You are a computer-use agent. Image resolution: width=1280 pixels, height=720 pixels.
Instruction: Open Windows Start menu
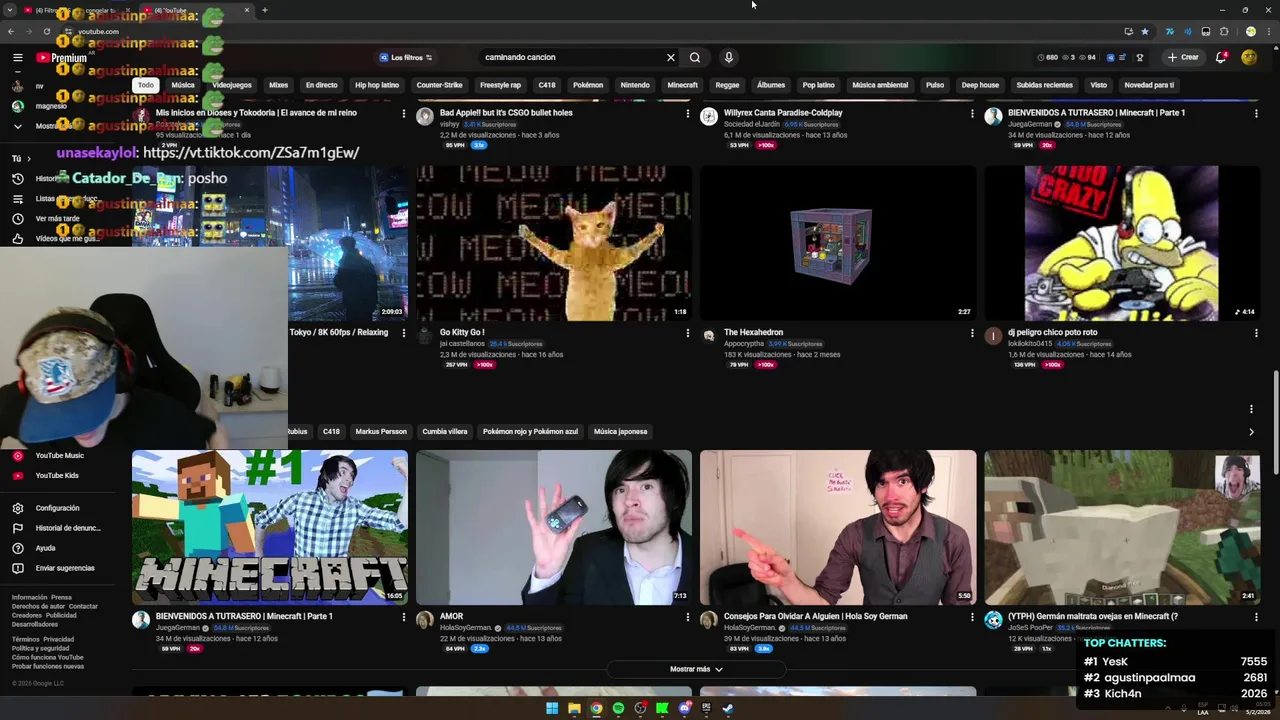click(x=552, y=709)
